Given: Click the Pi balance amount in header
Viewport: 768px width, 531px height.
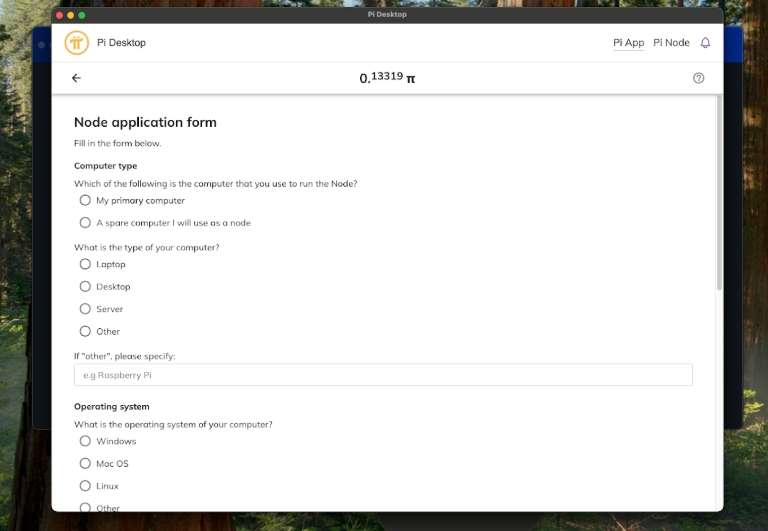Looking at the screenshot, I should (387, 78).
